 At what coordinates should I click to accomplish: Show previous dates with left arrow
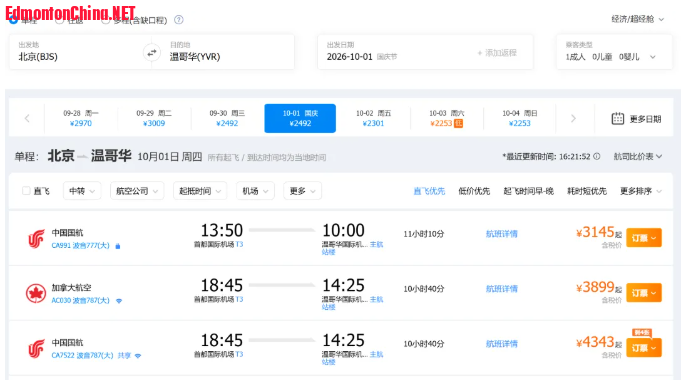[27, 118]
